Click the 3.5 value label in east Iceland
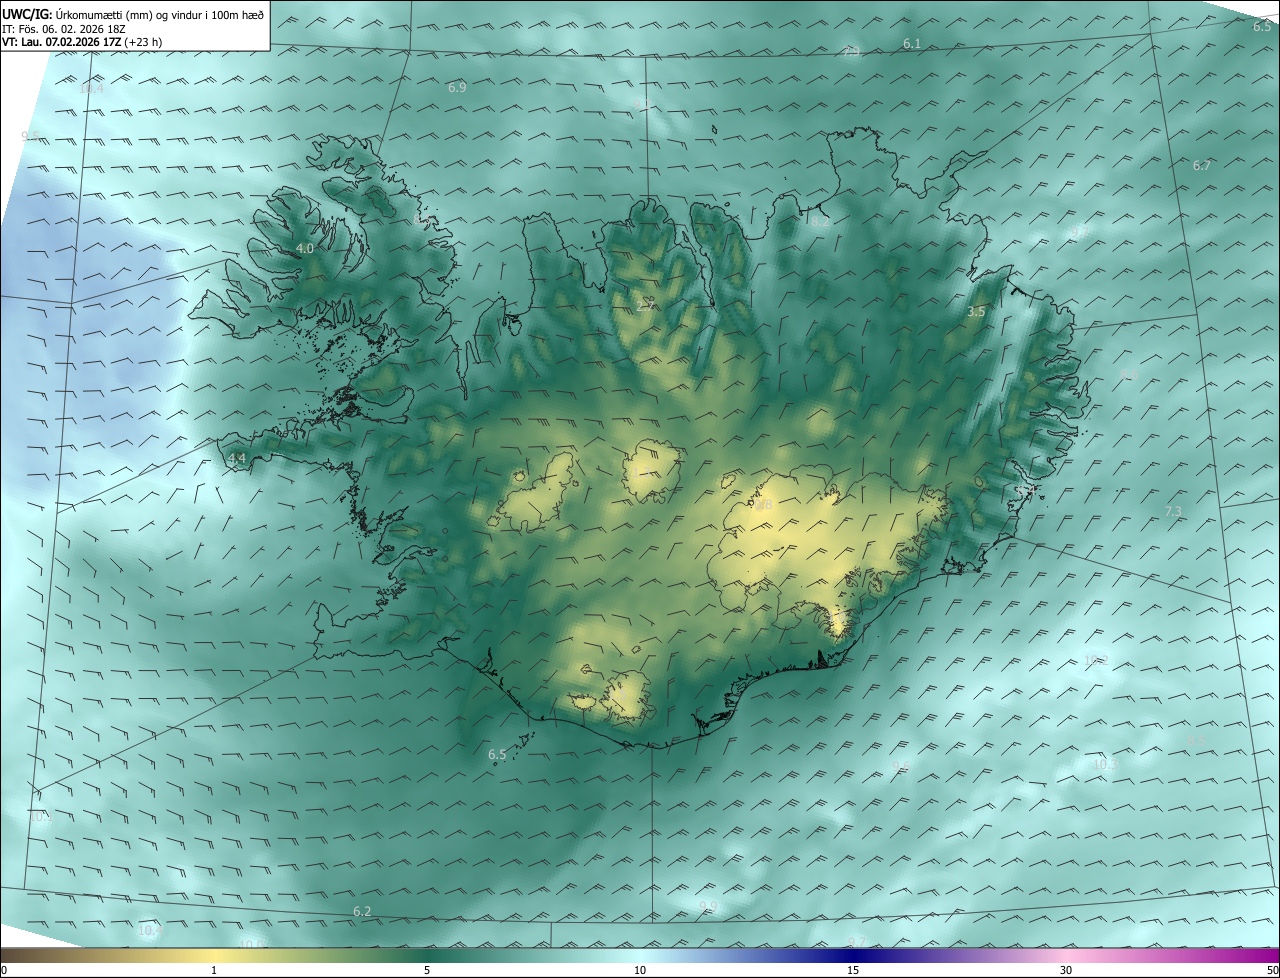This screenshot has height=978, width=1280. click(x=976, y=312)
